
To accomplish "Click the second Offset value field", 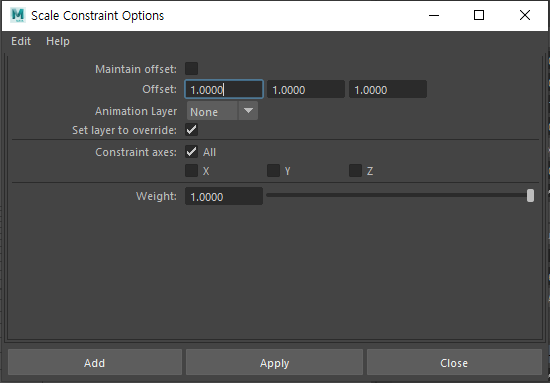I will pyautogui.click(x=306, y=89).
